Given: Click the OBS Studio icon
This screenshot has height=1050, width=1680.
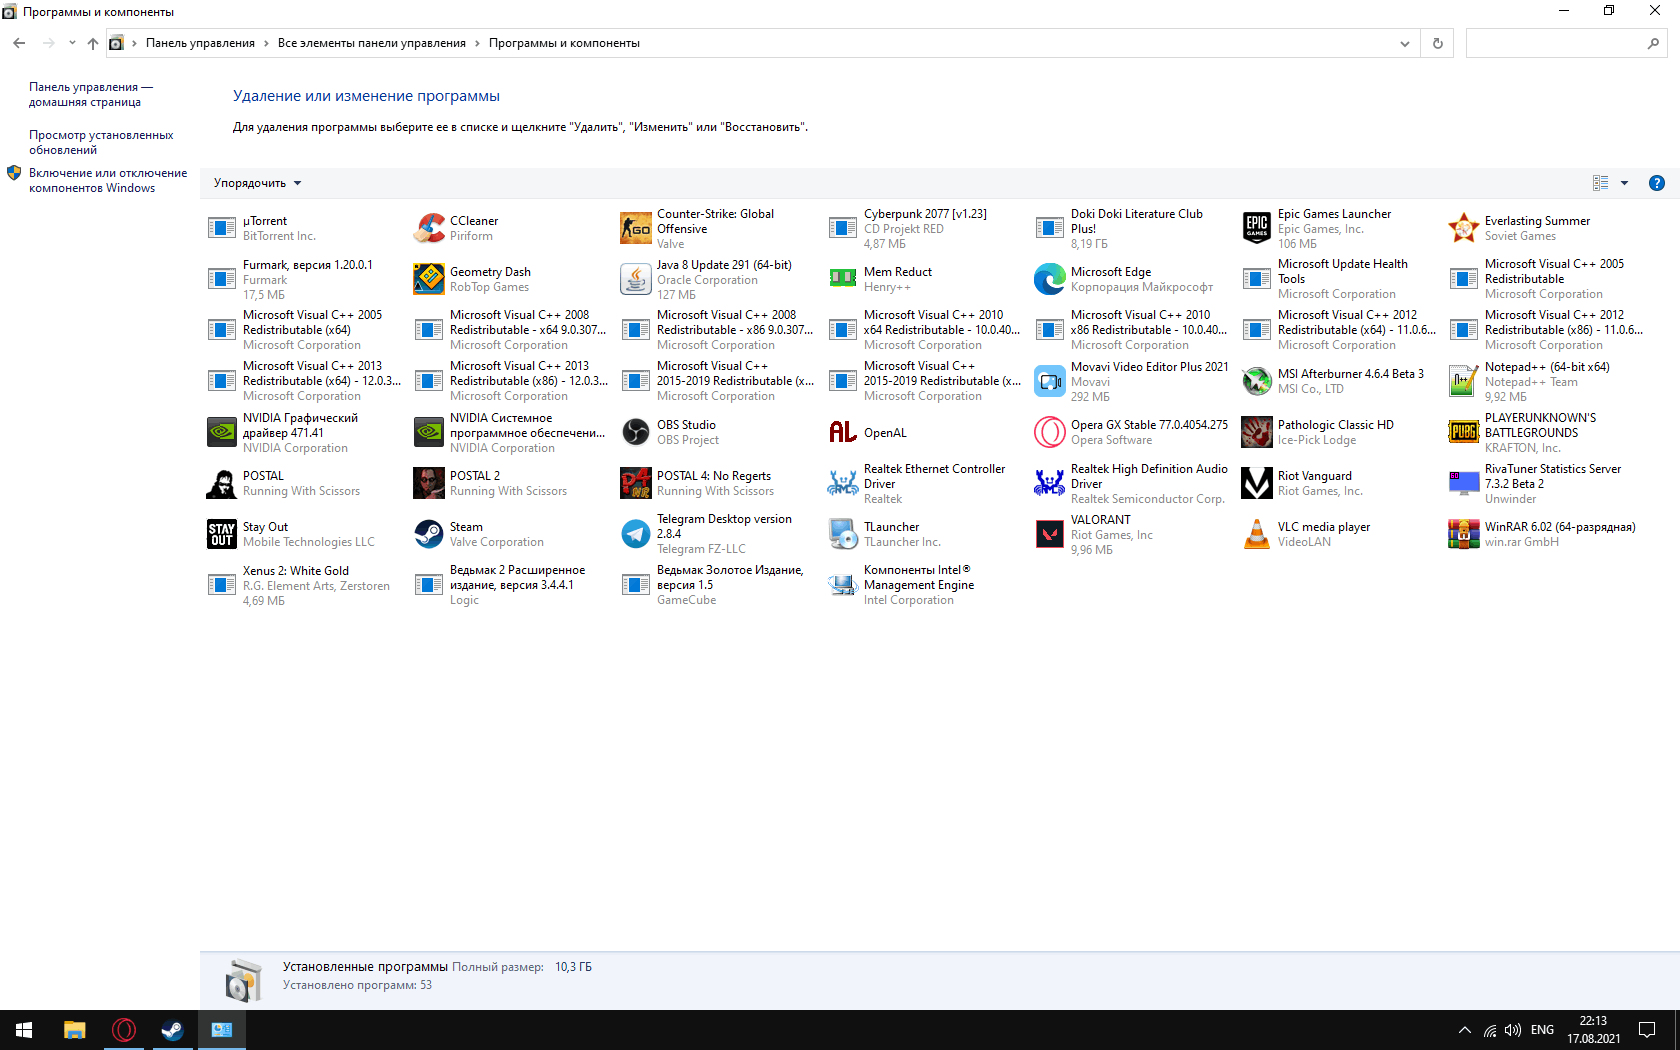Looking at the screenshot, I should 636,432.
